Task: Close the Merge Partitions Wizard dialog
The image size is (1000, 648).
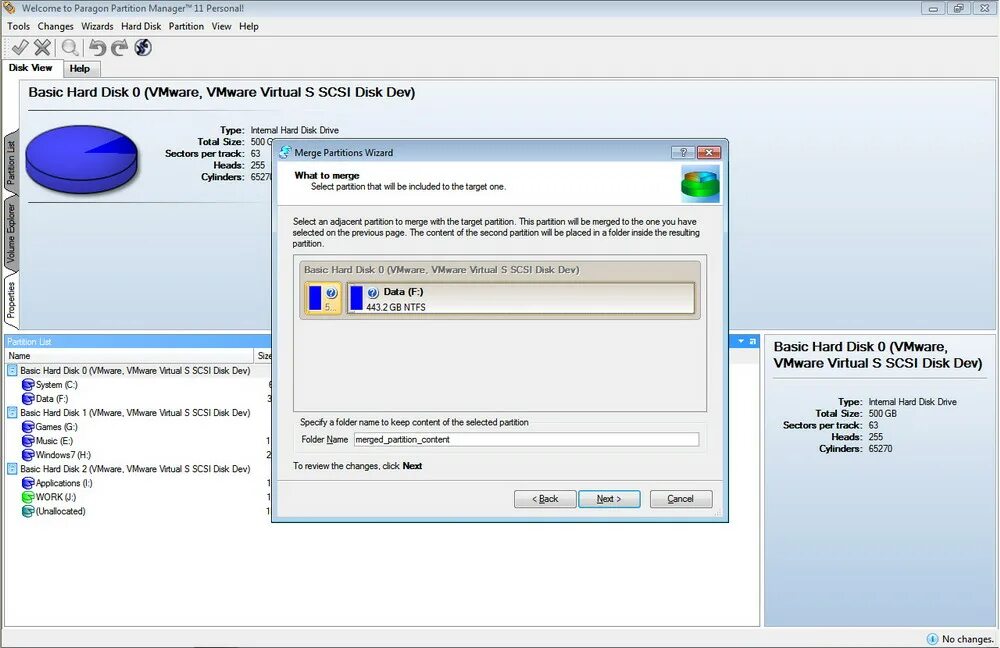Action: [x=709, y=152]
